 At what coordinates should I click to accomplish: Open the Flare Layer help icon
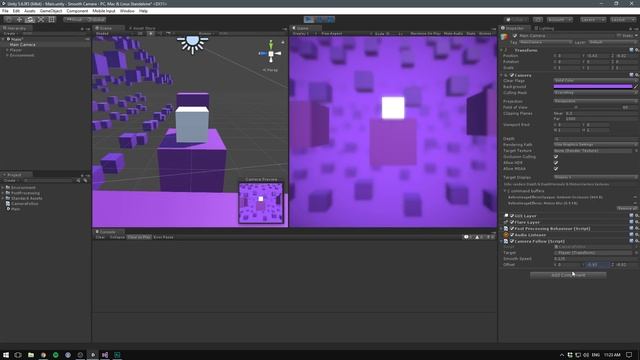click(631, 222)
